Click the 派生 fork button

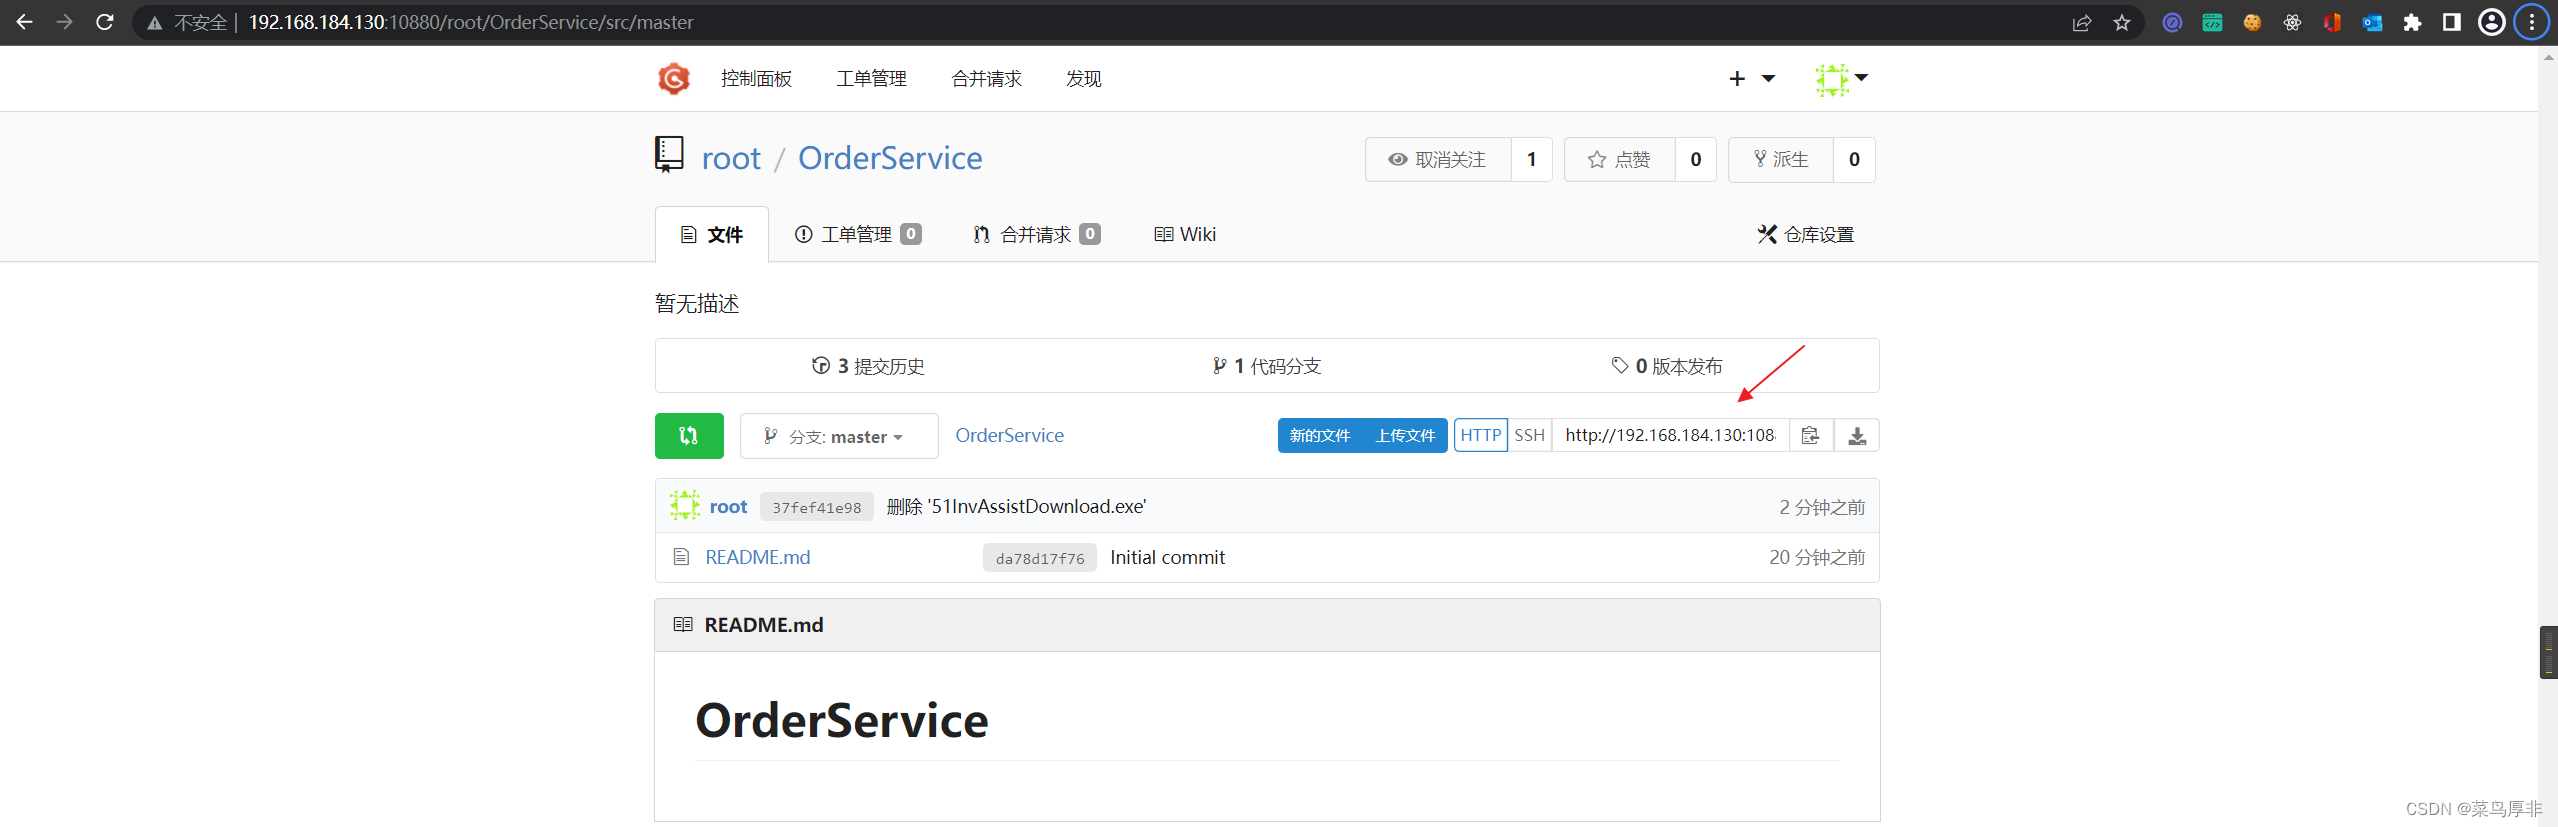(1781, 160)
